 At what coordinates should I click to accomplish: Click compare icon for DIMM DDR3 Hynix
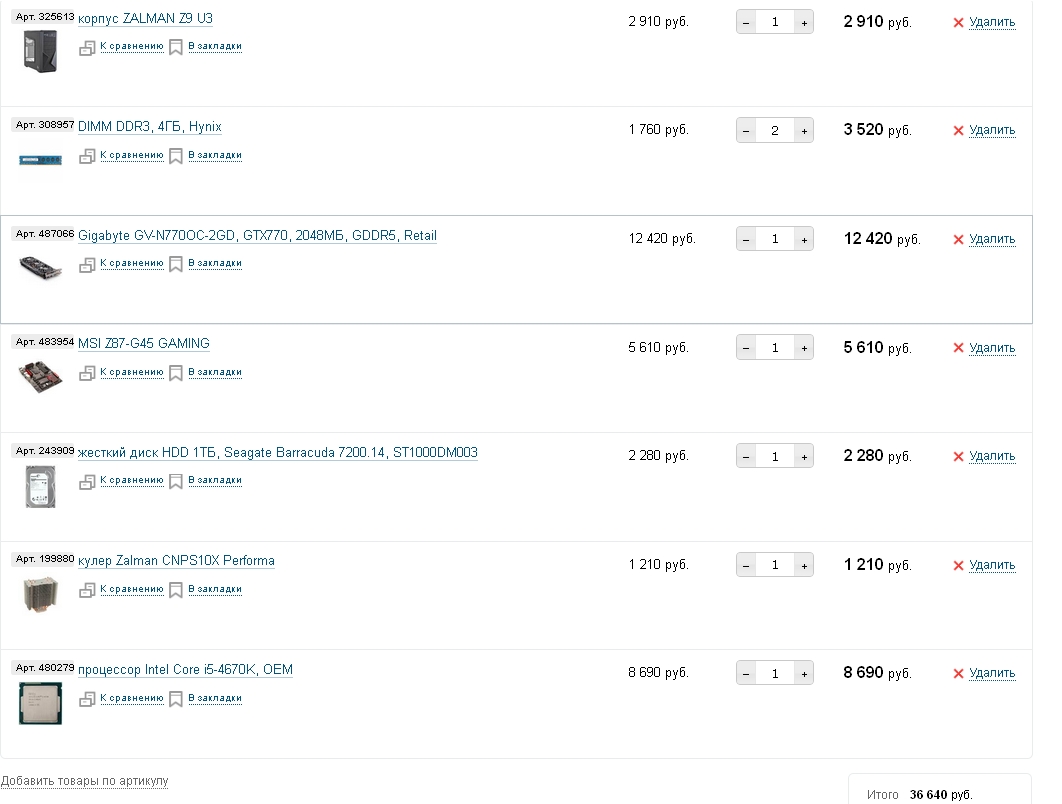88,155
